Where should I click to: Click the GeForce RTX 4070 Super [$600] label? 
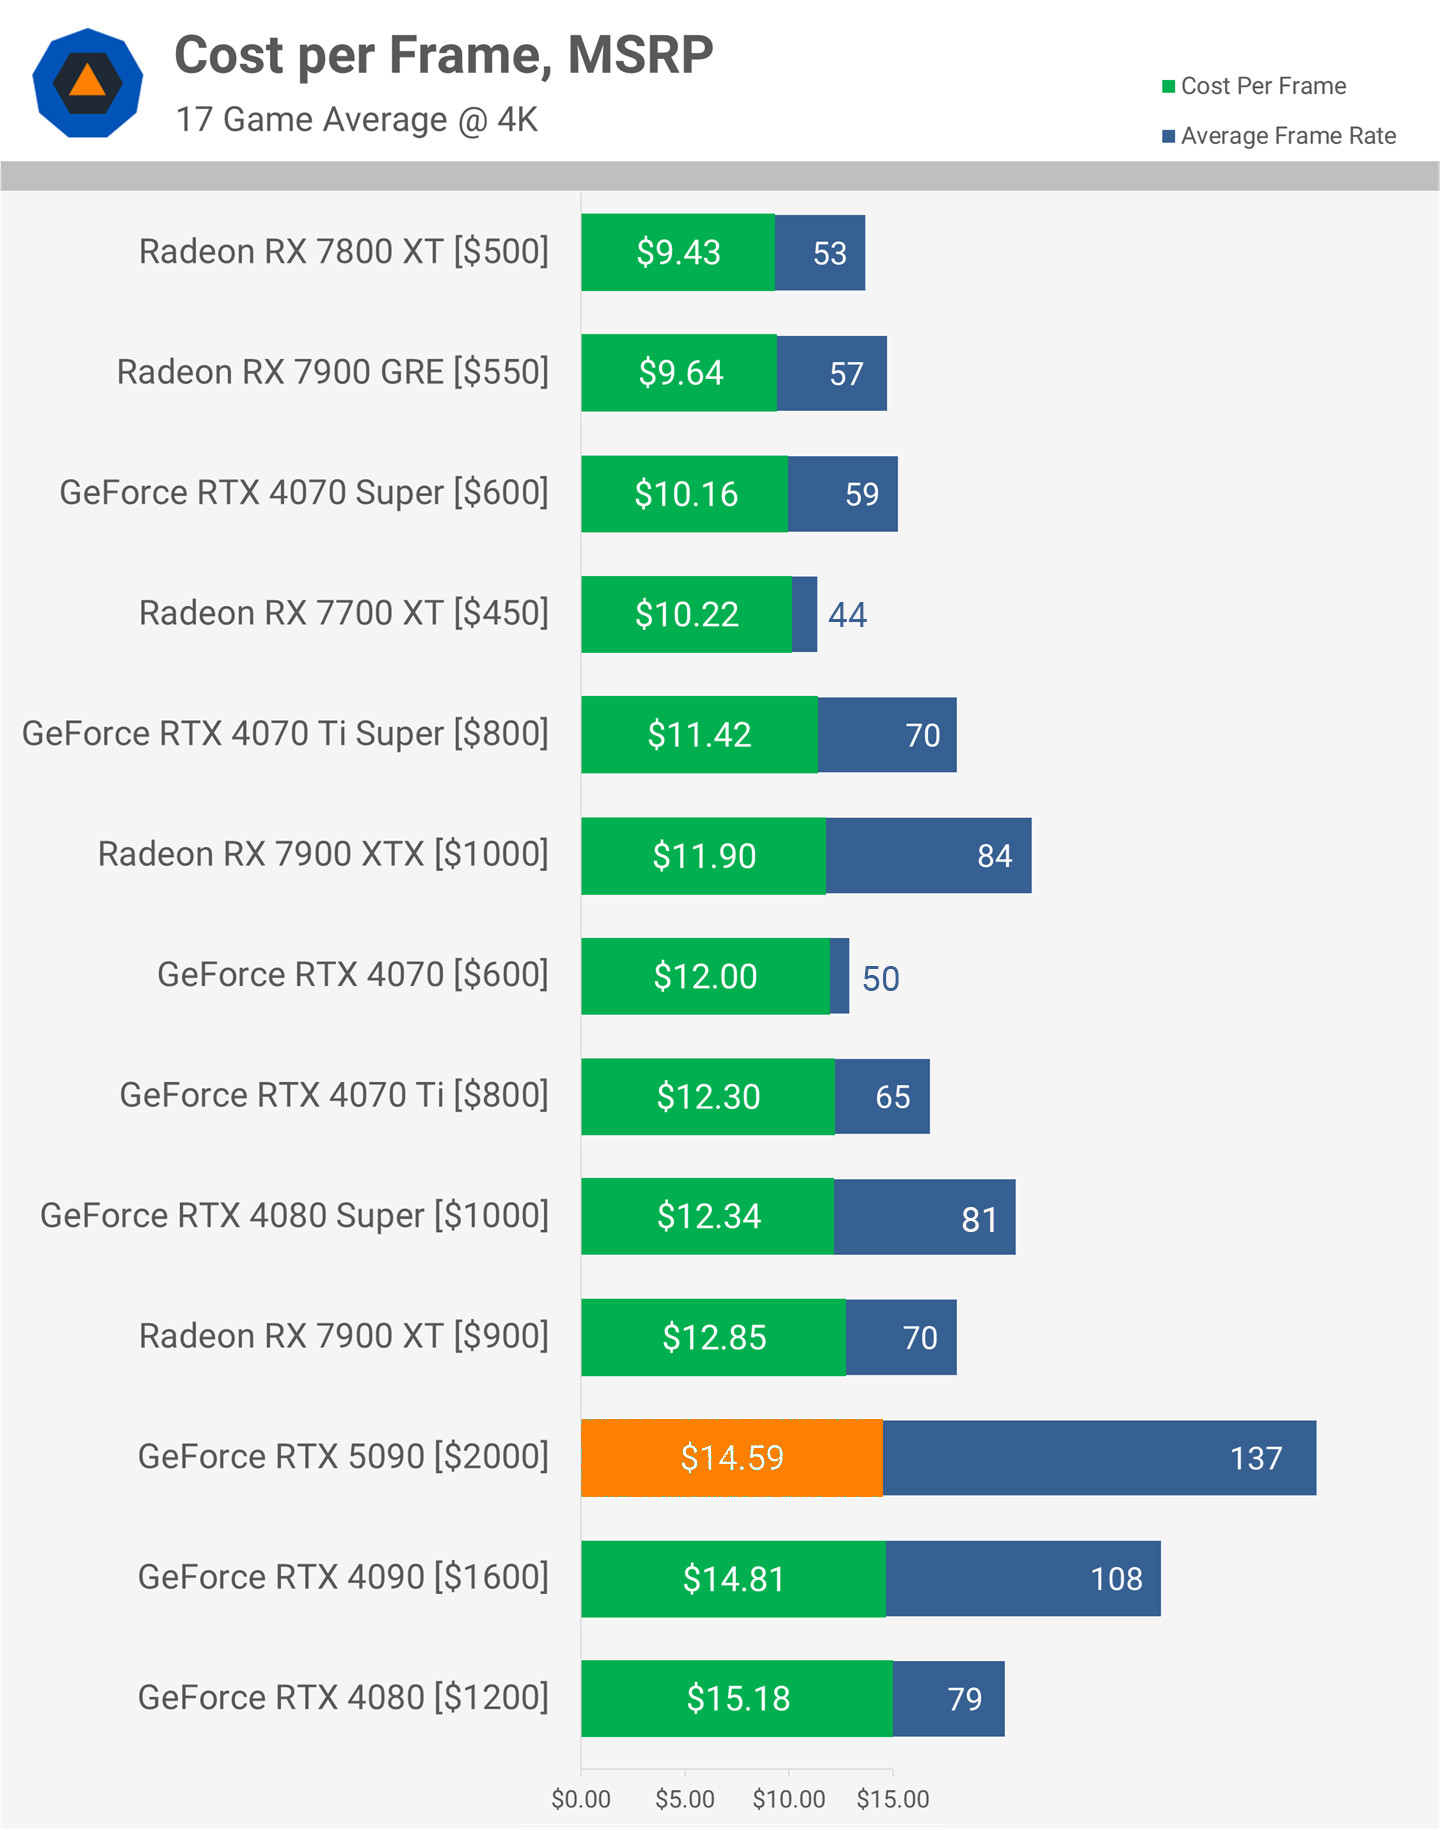(304, 493)
